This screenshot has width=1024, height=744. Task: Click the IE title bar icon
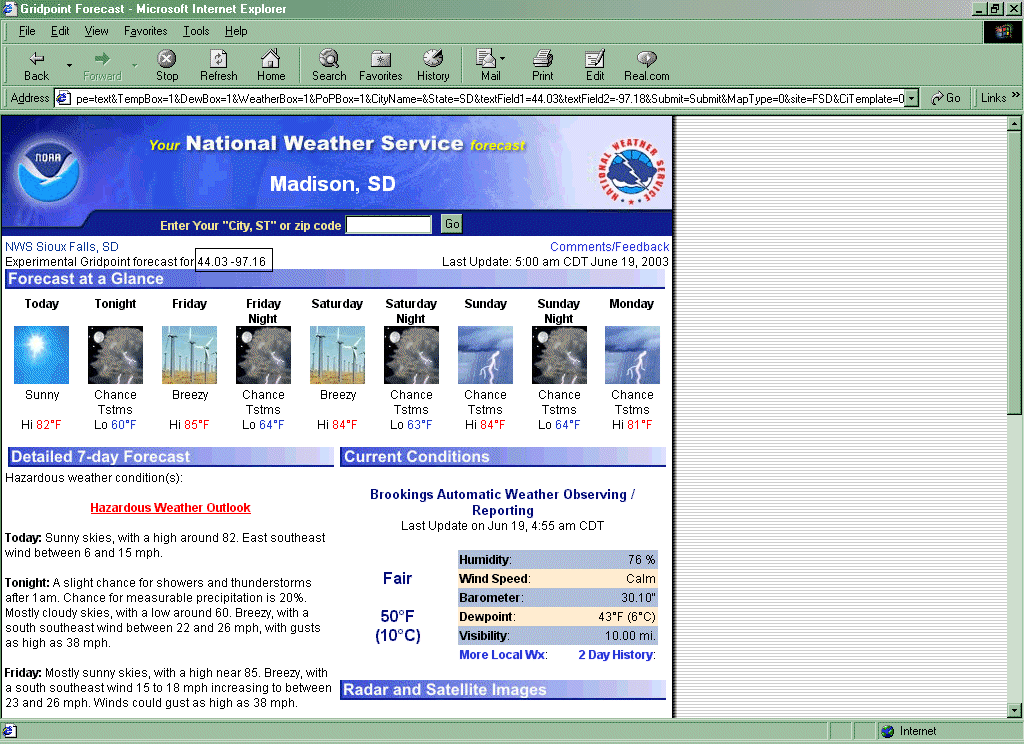10,8
